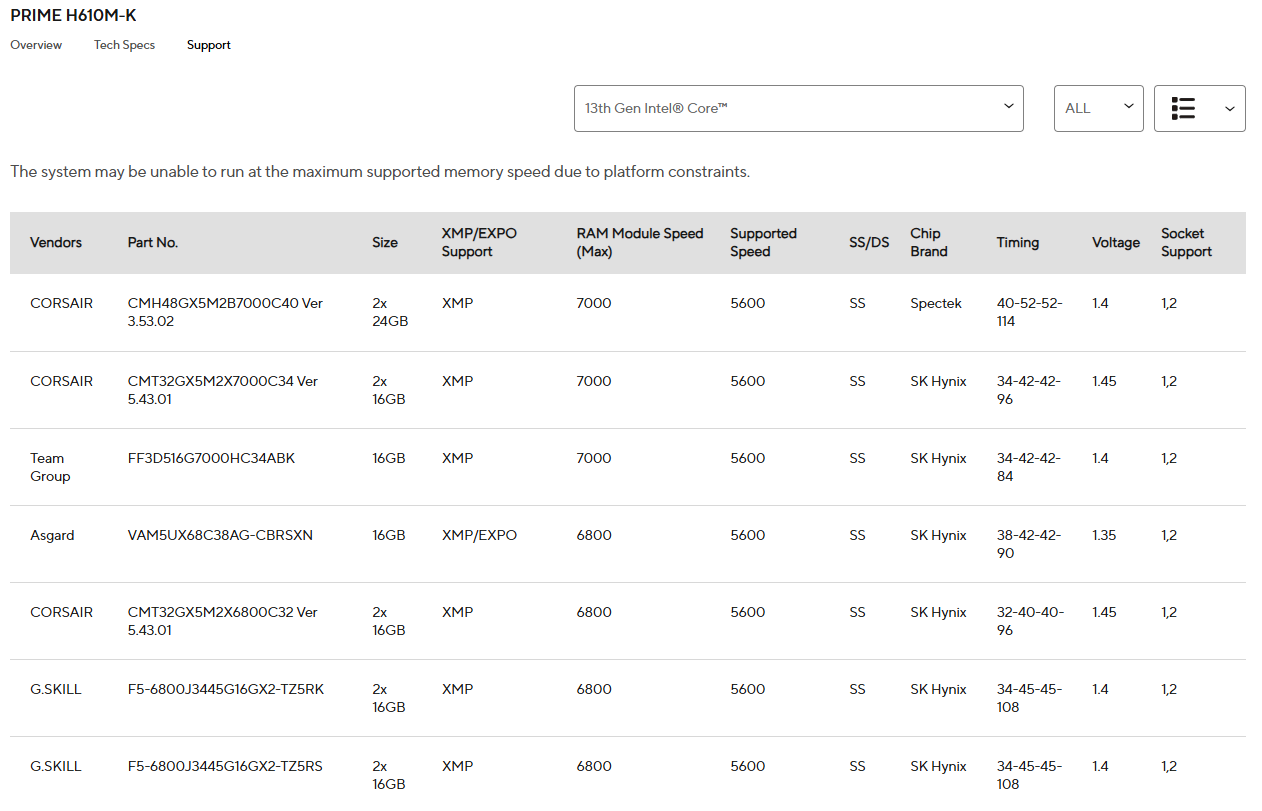Click the 16GB size in Team Group row

(389, 458)
